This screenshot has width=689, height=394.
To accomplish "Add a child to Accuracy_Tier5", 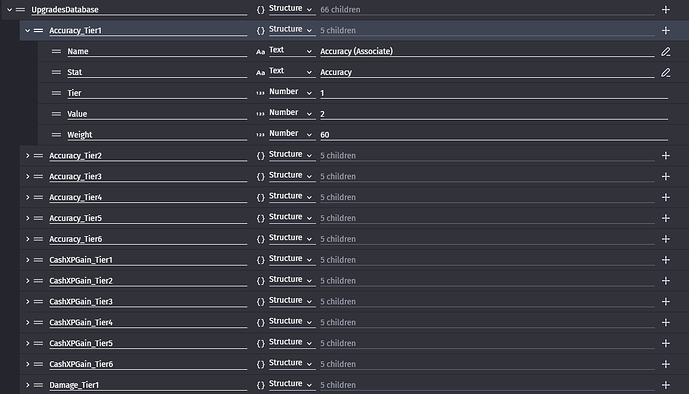I will (666, 218).
